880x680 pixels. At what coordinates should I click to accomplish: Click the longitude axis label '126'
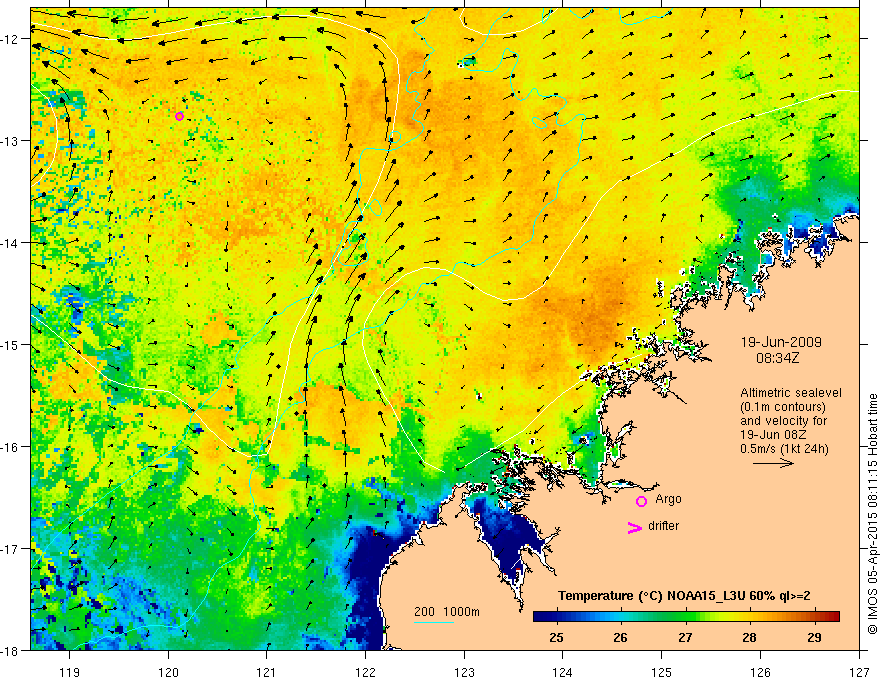(x=760, y=672)
